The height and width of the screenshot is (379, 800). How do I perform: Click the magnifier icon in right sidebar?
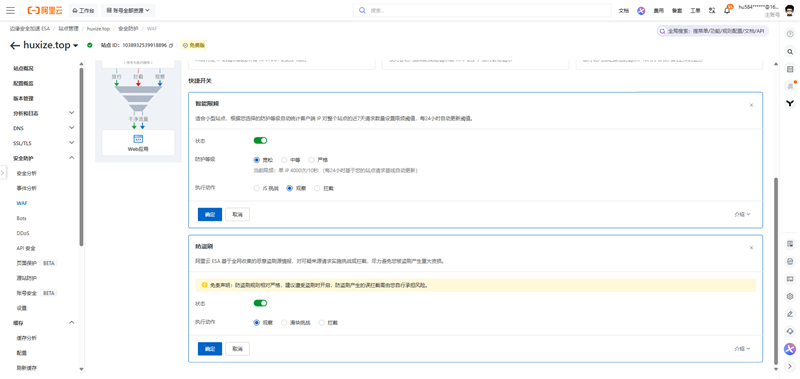[x=790, y=52]
